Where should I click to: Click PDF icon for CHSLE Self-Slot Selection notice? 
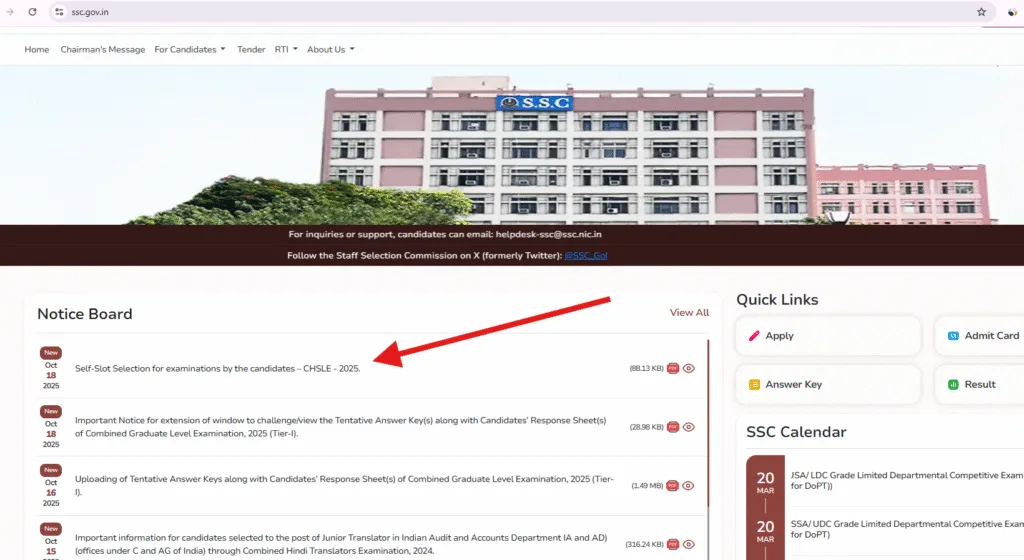click(673, 368)
